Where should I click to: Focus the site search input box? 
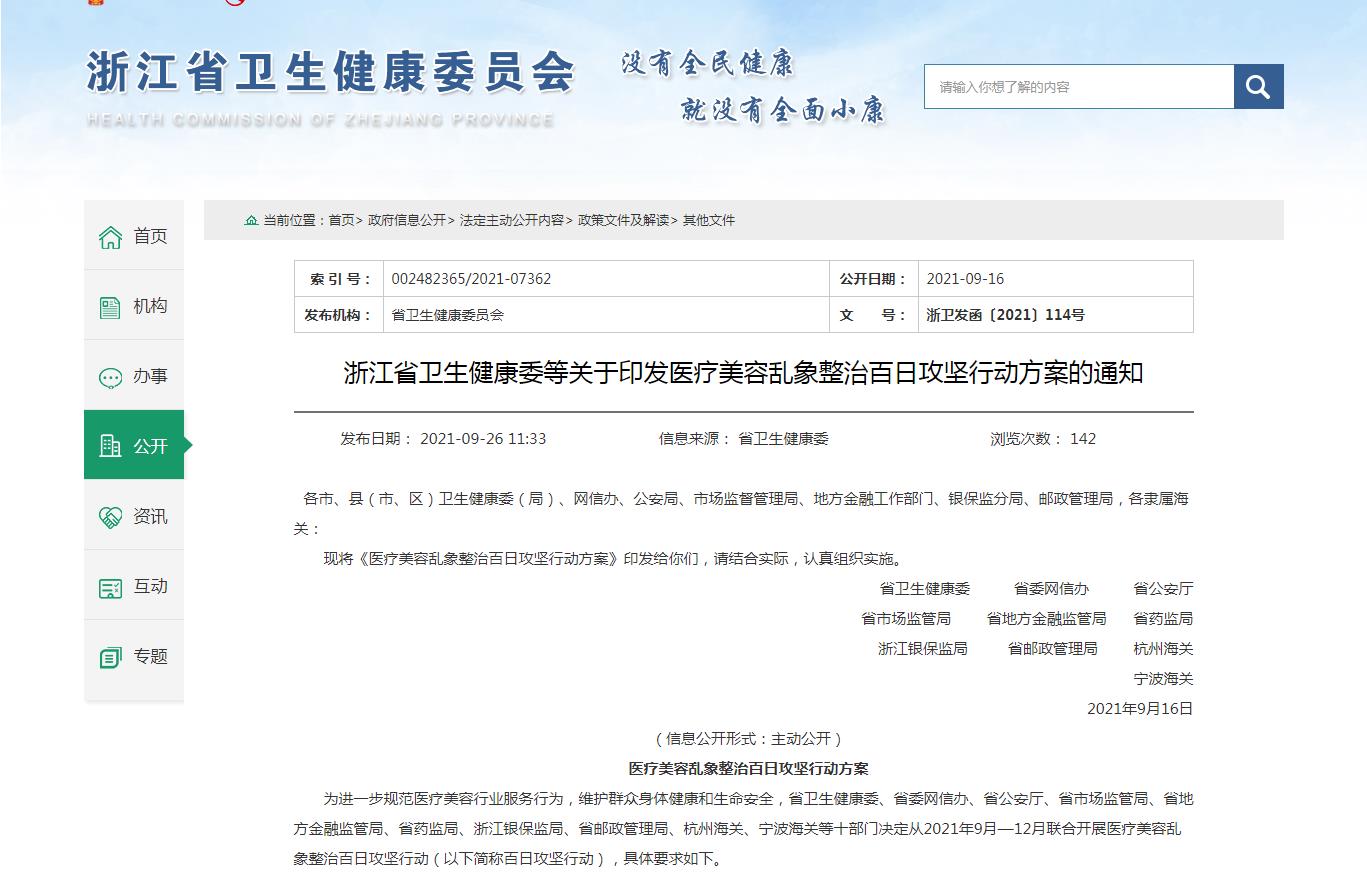(1078, 87)
